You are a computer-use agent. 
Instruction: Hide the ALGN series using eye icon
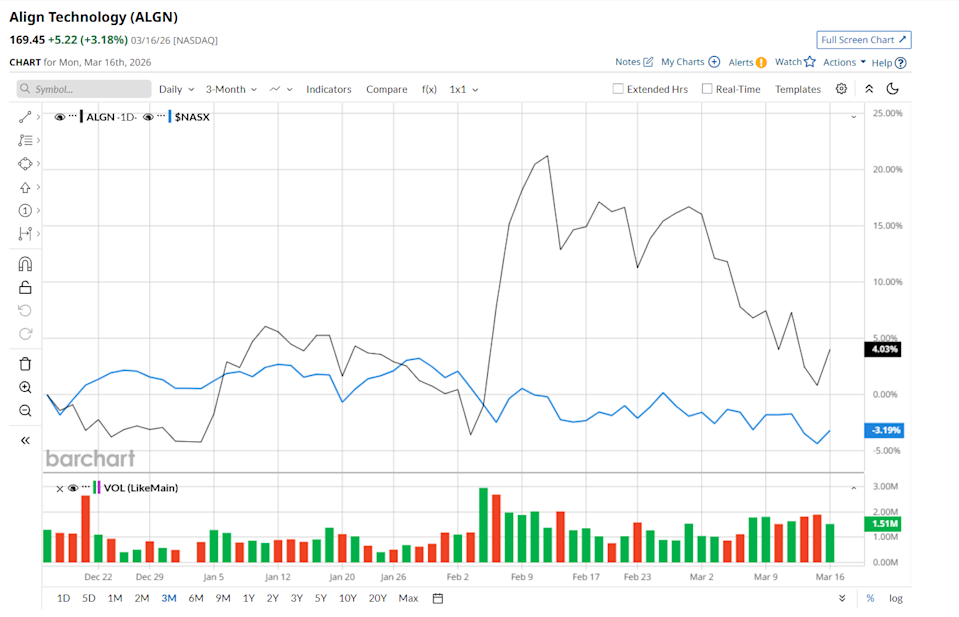(x=60, y=117)
